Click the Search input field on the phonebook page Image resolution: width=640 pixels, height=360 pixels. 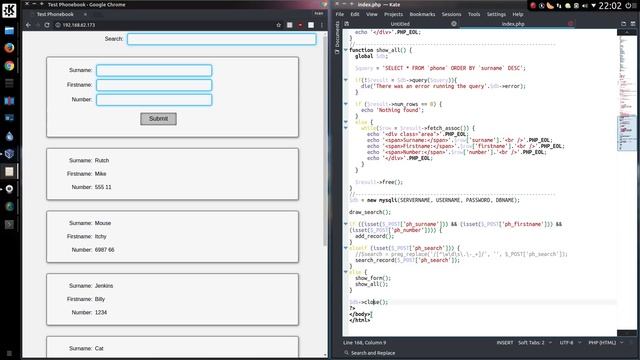[222, 39]
